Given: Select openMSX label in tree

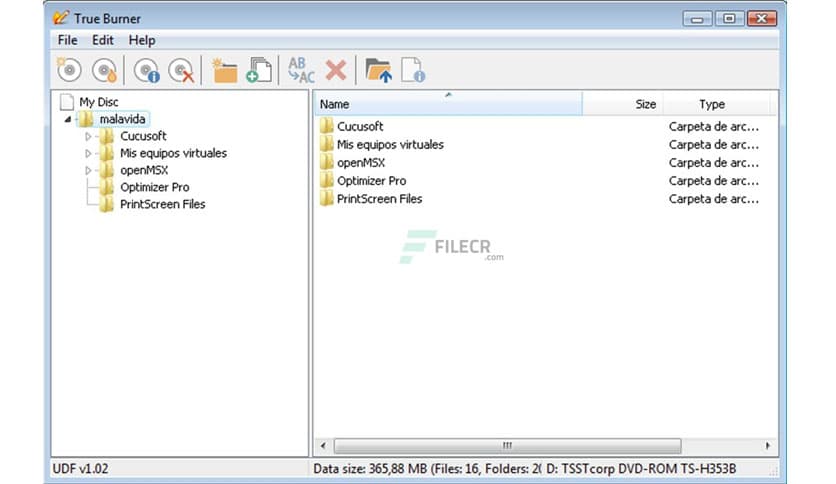Looking at the screenshot, I should 144,170.
